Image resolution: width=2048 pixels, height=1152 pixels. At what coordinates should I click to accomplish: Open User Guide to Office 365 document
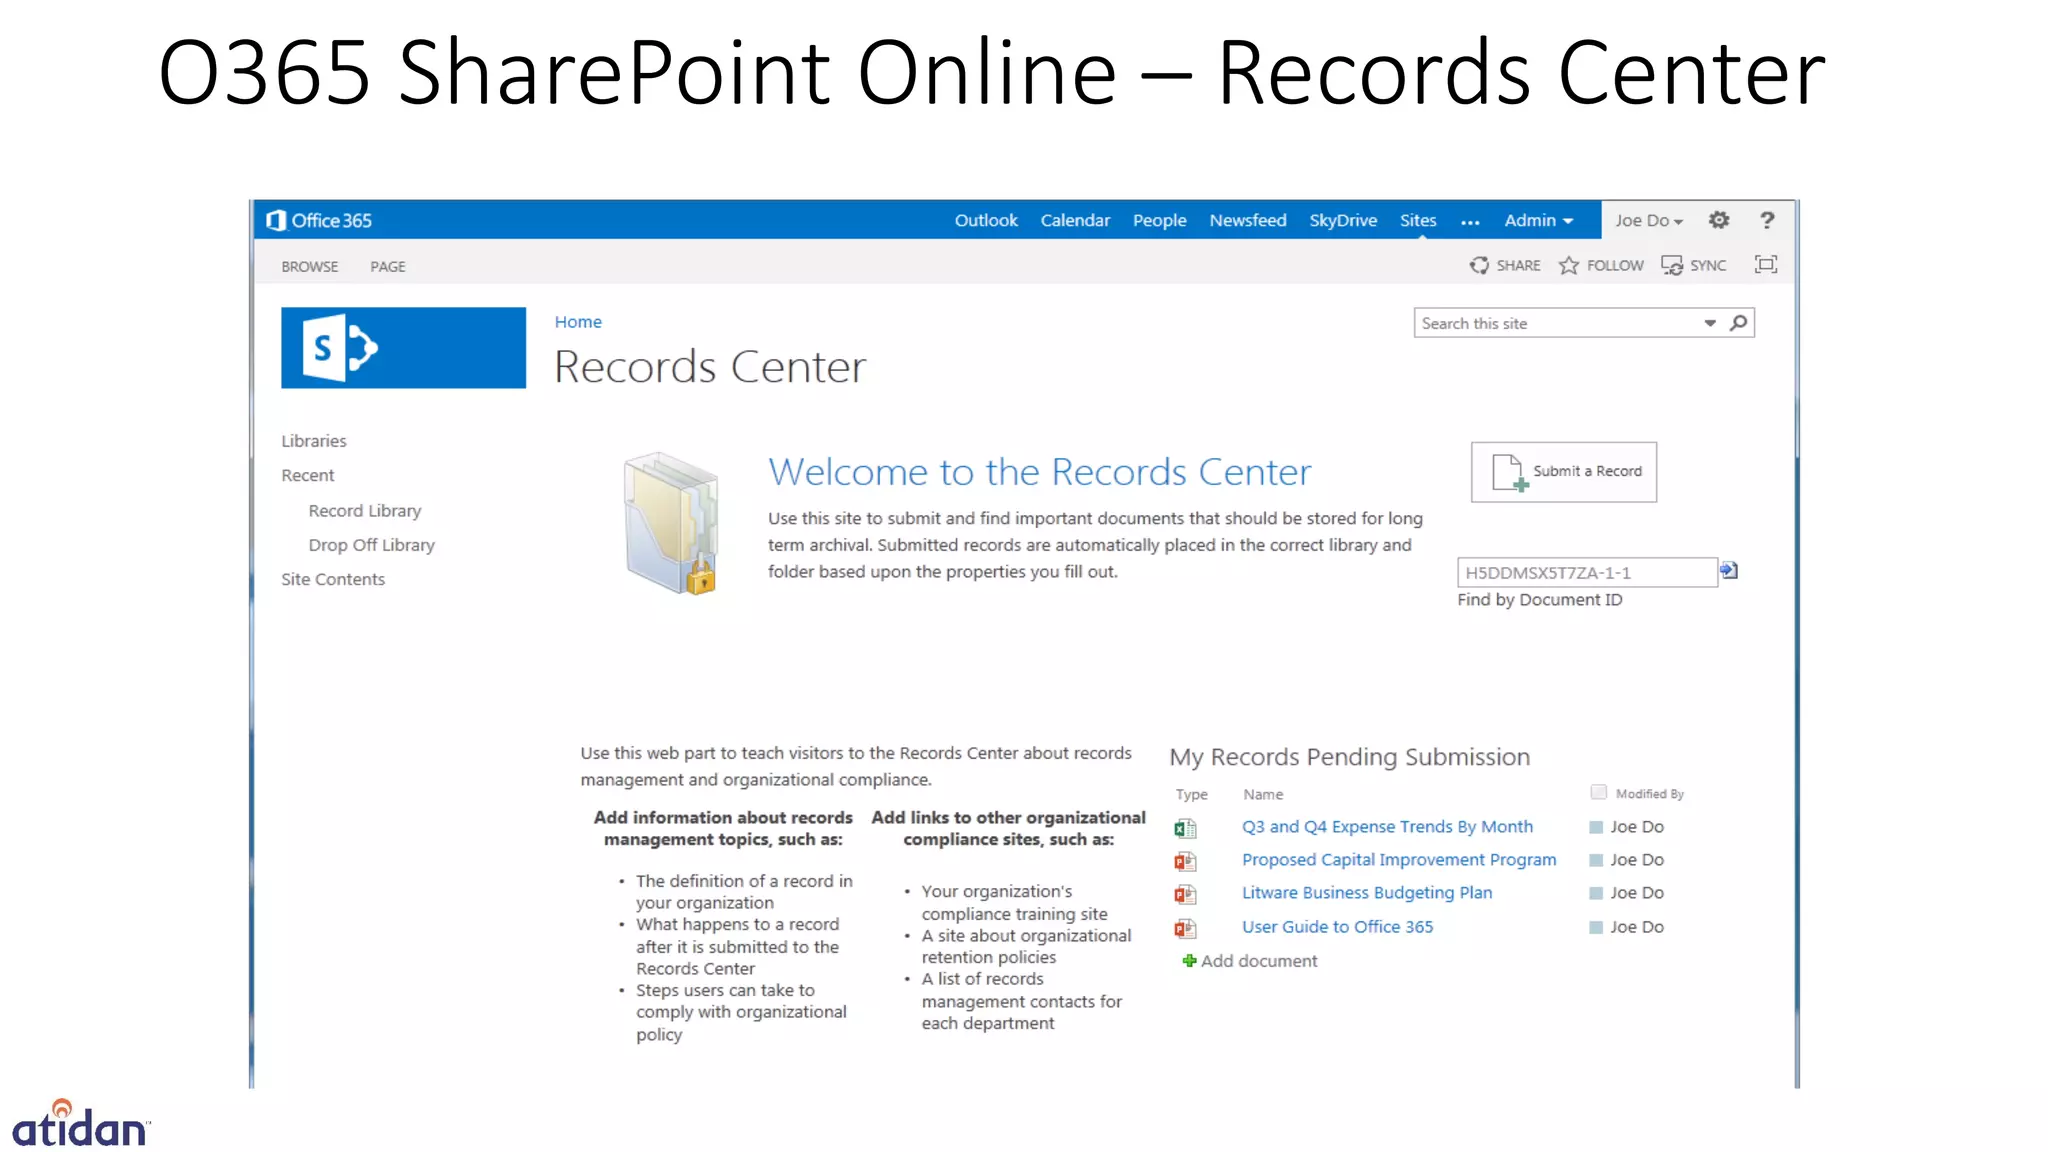click(1337, 927)
